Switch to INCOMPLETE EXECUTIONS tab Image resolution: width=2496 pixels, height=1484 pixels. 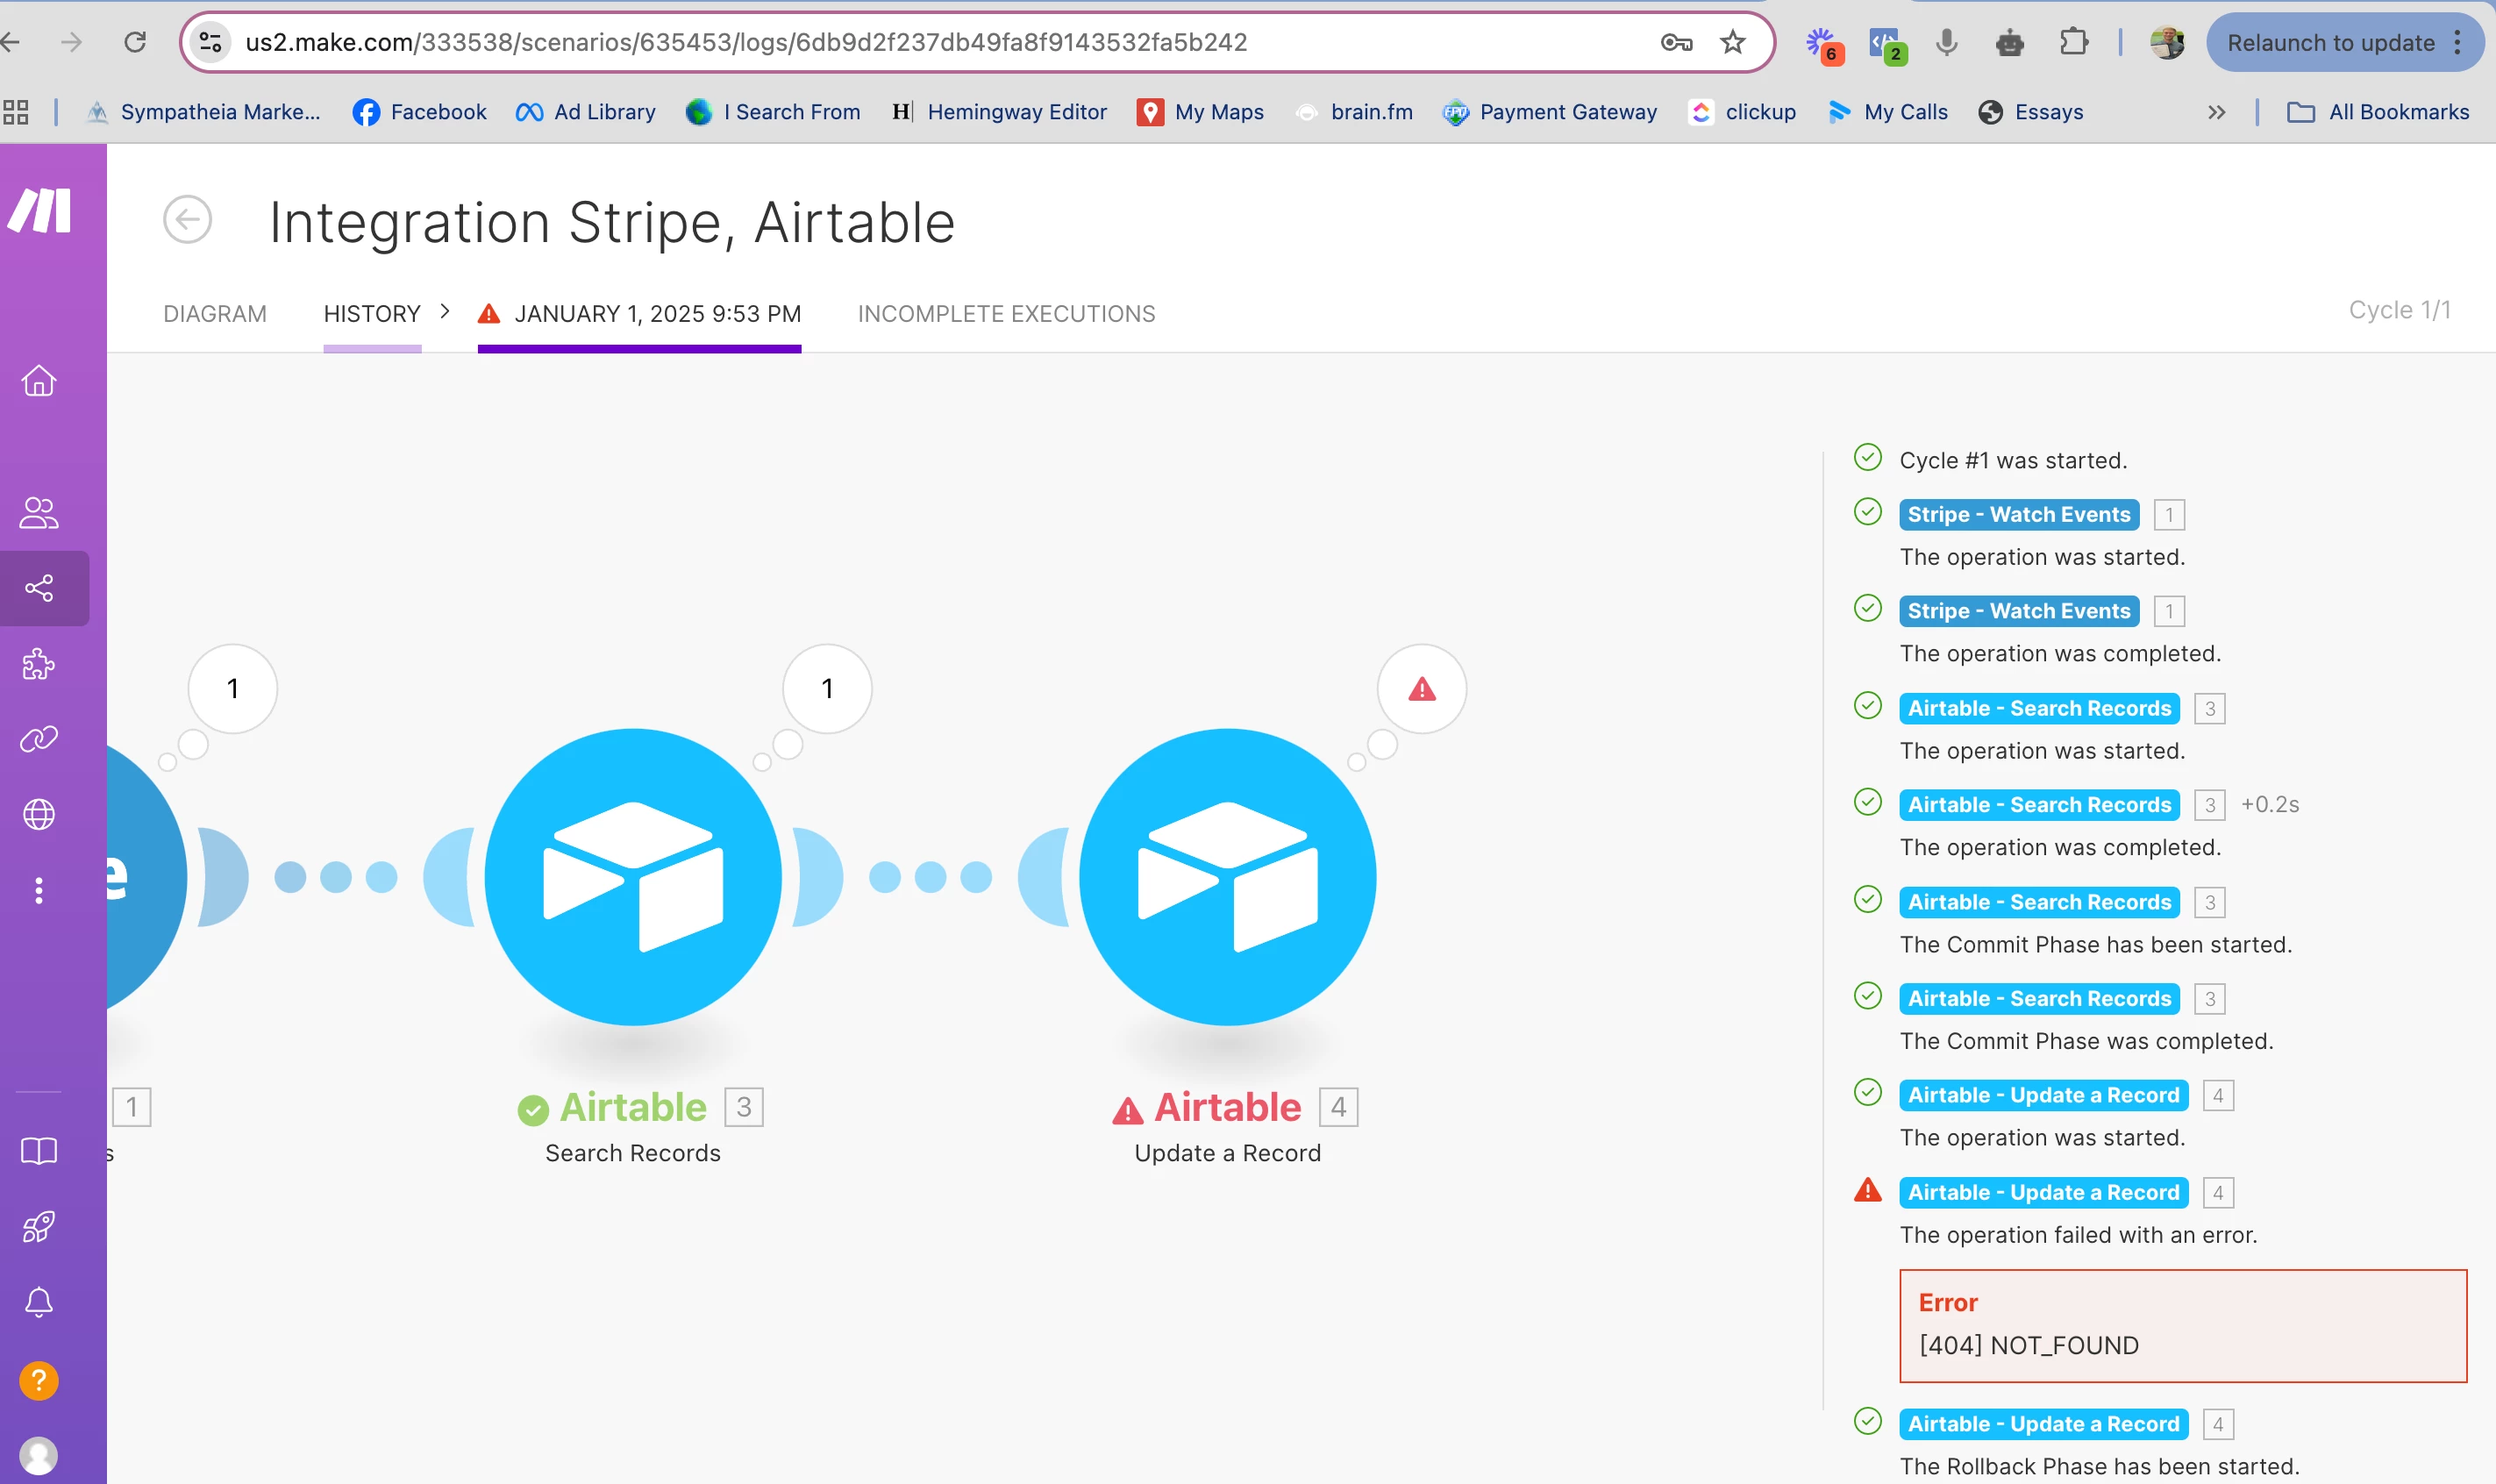point(1006,314)
